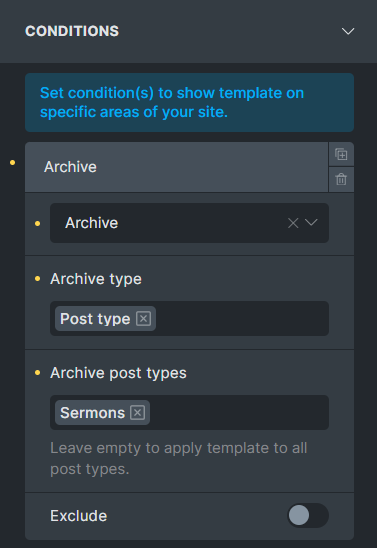Collapse the Archive condition title row
The height and width of the screenshot is (548, 377).
176,167
